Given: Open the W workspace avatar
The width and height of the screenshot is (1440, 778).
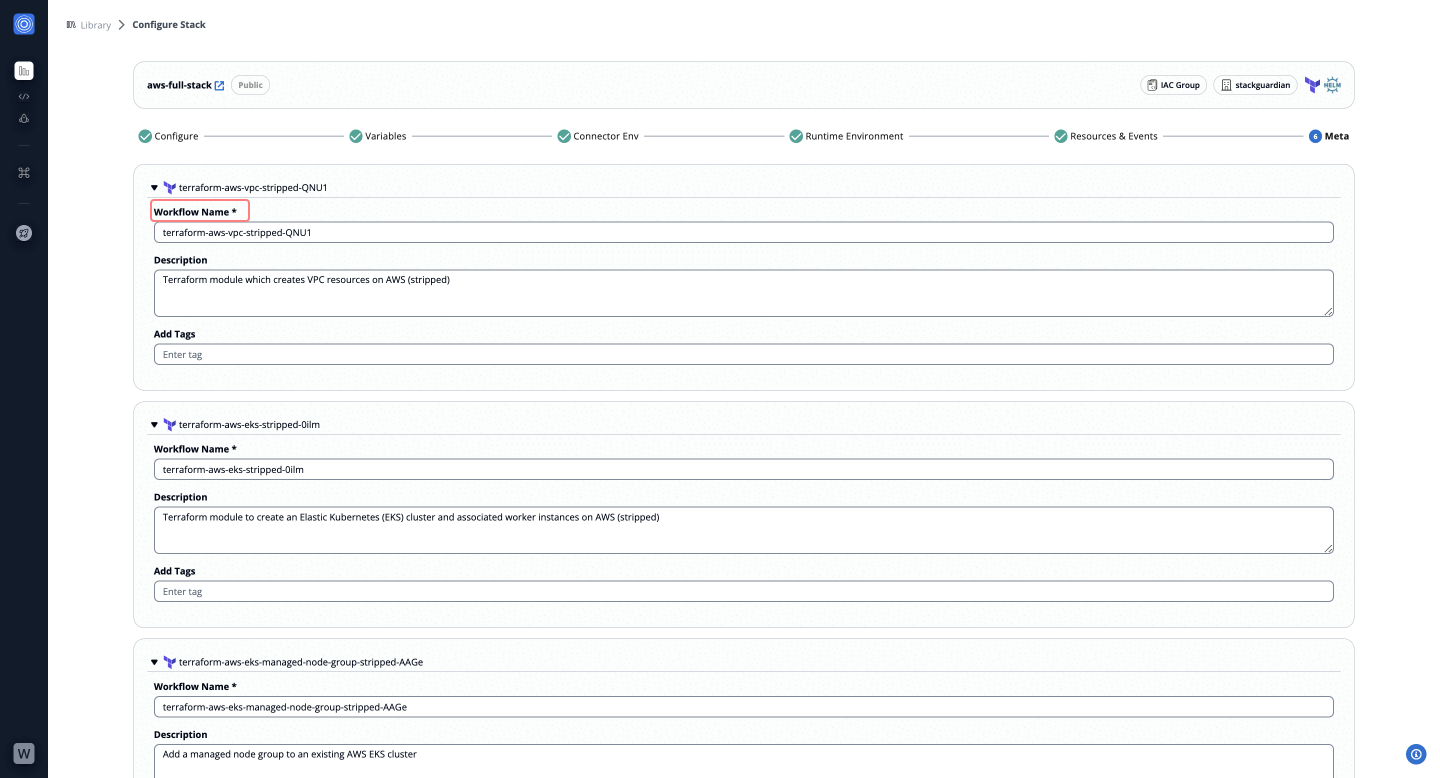Looking at the screenshot, I should point(24,753).
